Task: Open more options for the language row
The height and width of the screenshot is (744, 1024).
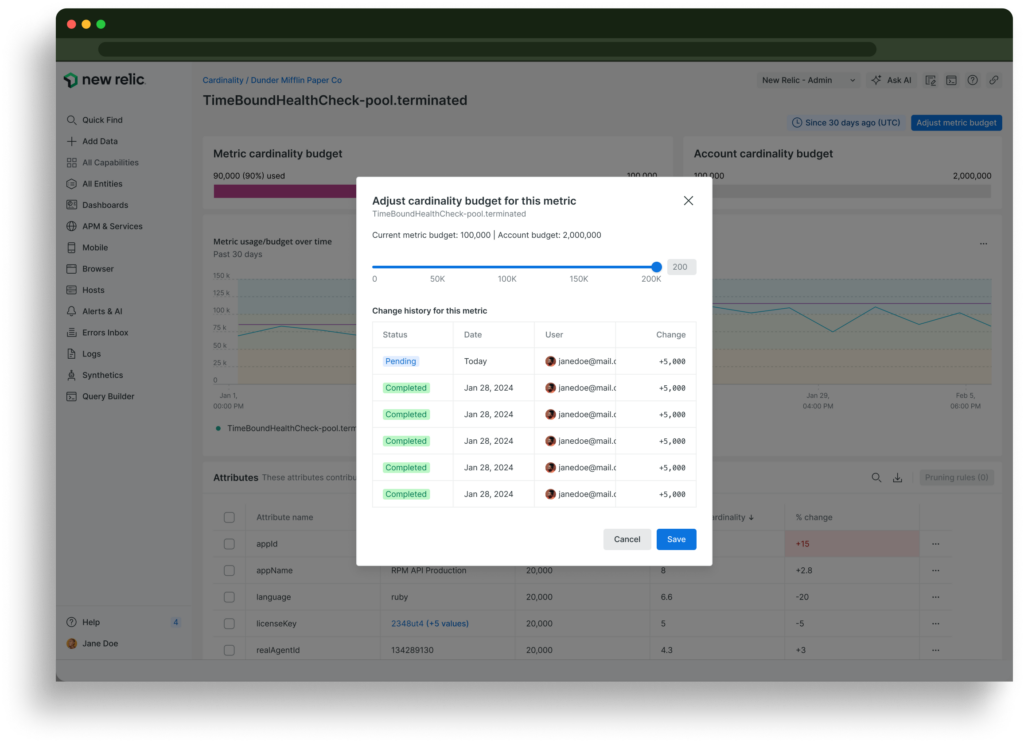Action: (x=936, y=597)
